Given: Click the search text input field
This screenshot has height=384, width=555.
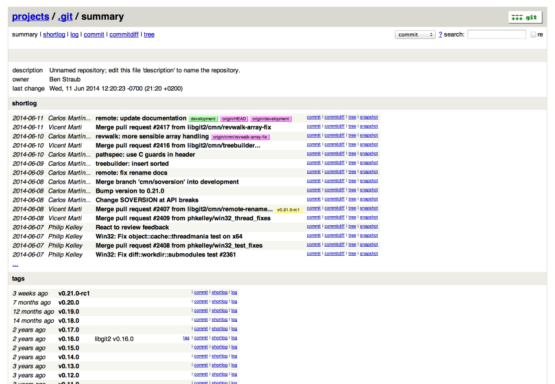Looking at the screenshot, I should tap(497, 34).
